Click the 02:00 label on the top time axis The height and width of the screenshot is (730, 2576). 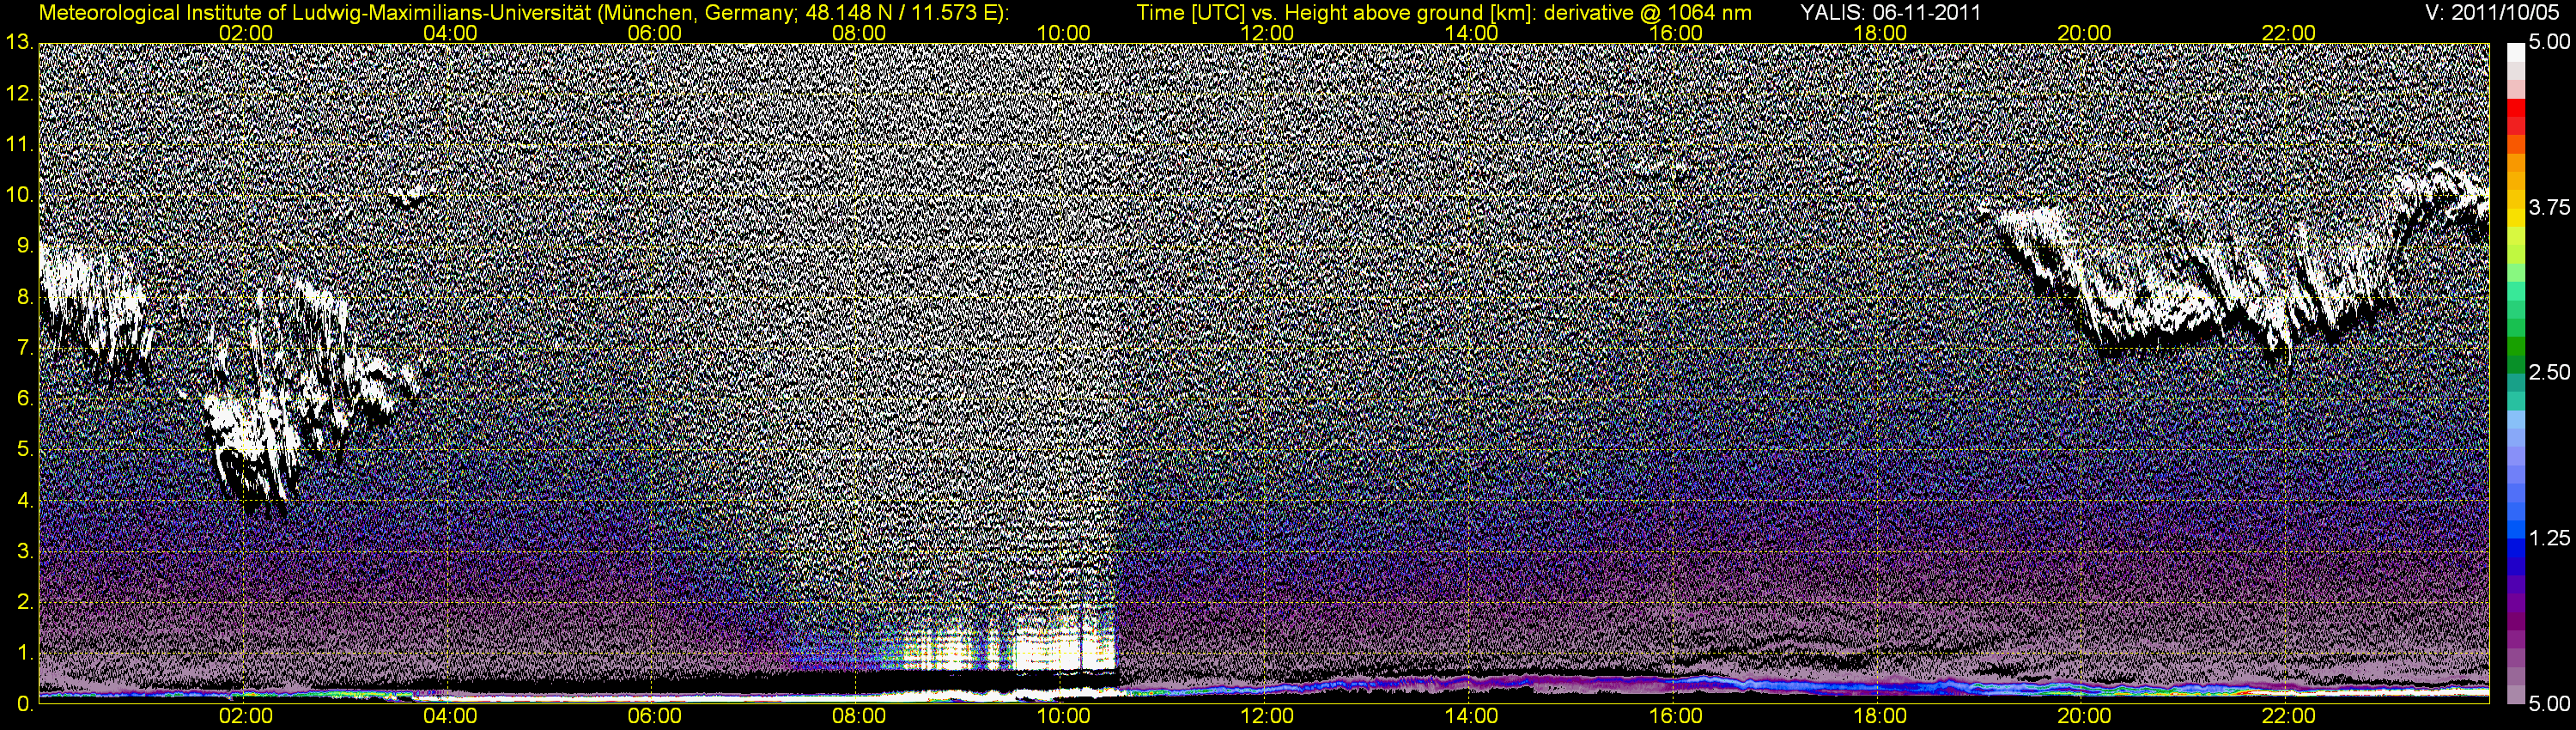point(246,33)
